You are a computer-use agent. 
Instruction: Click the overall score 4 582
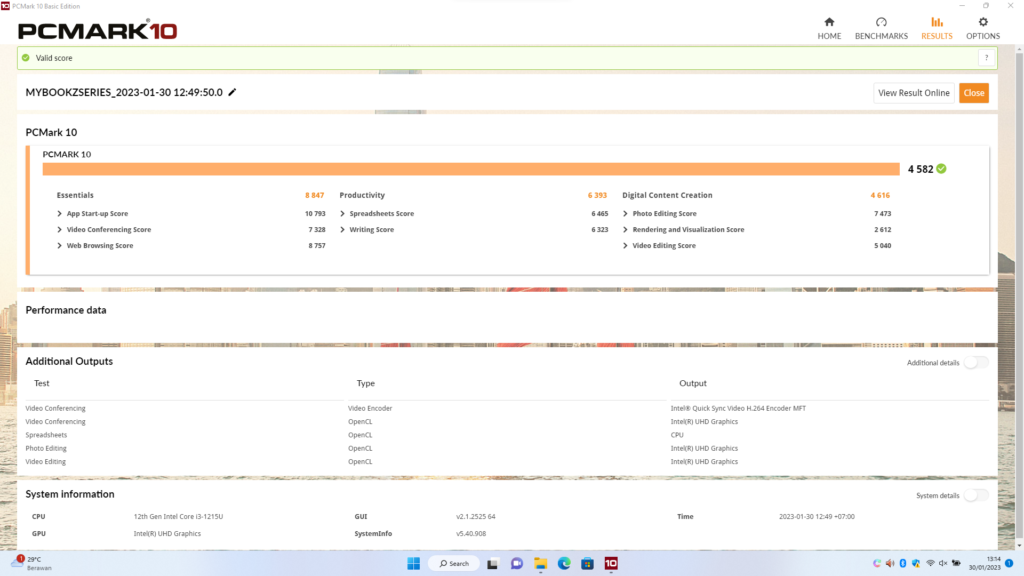coord(920,169)
